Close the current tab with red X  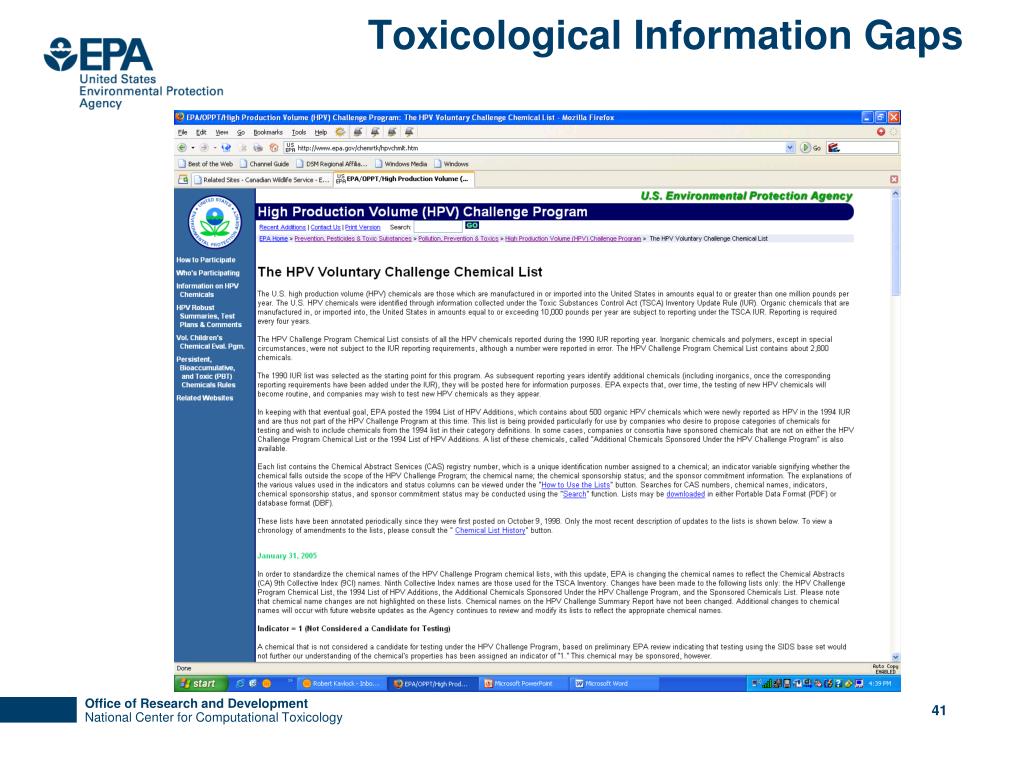893,179
